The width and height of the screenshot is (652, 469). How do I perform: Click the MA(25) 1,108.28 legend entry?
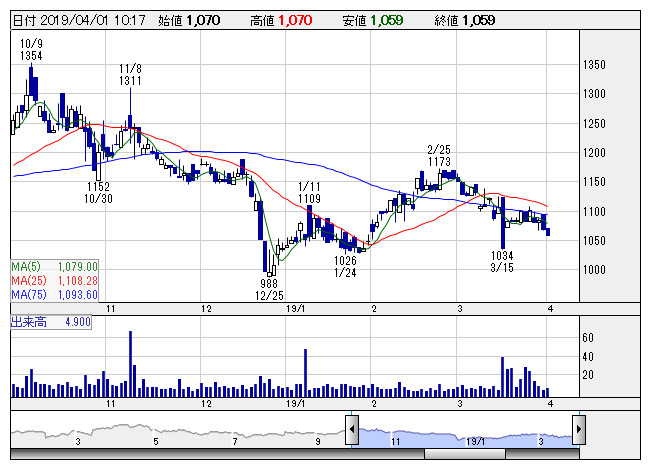click(54, 281)
